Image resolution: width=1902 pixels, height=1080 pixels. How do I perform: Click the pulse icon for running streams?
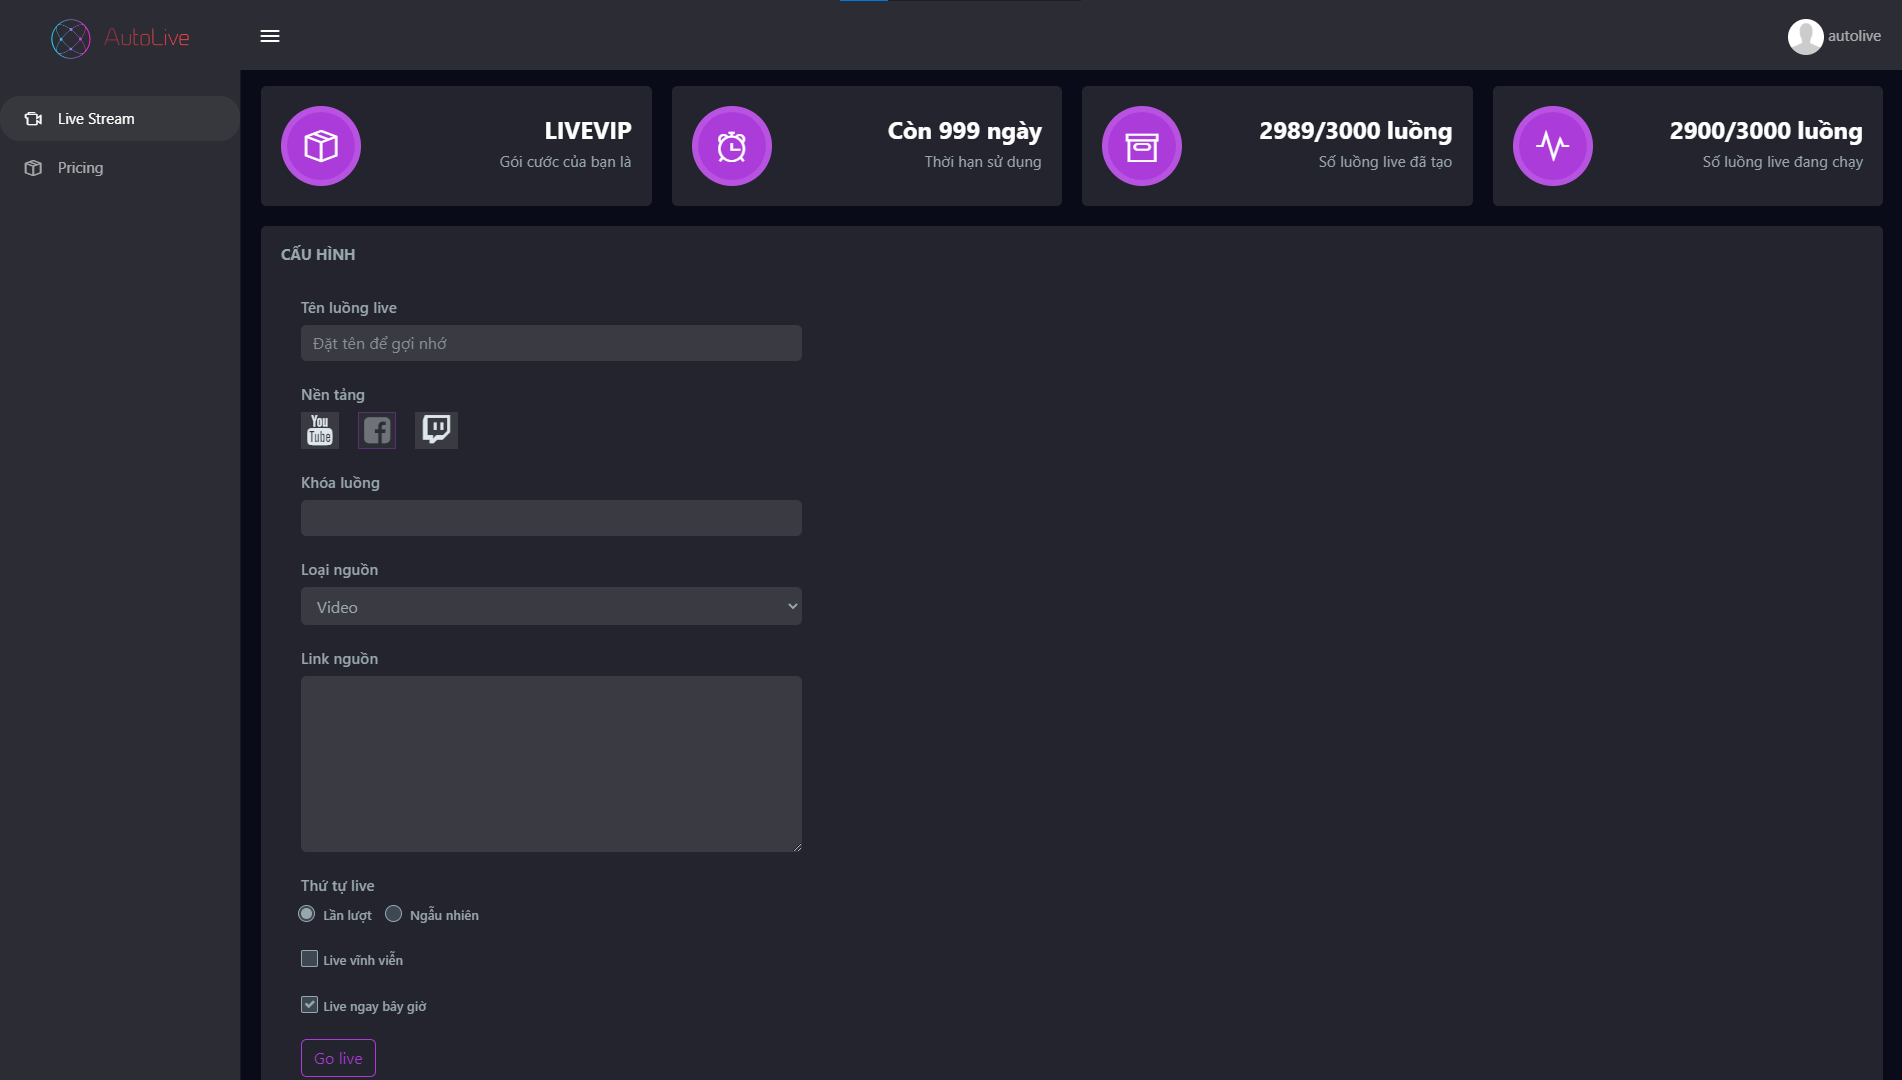tap(1553, 146)
